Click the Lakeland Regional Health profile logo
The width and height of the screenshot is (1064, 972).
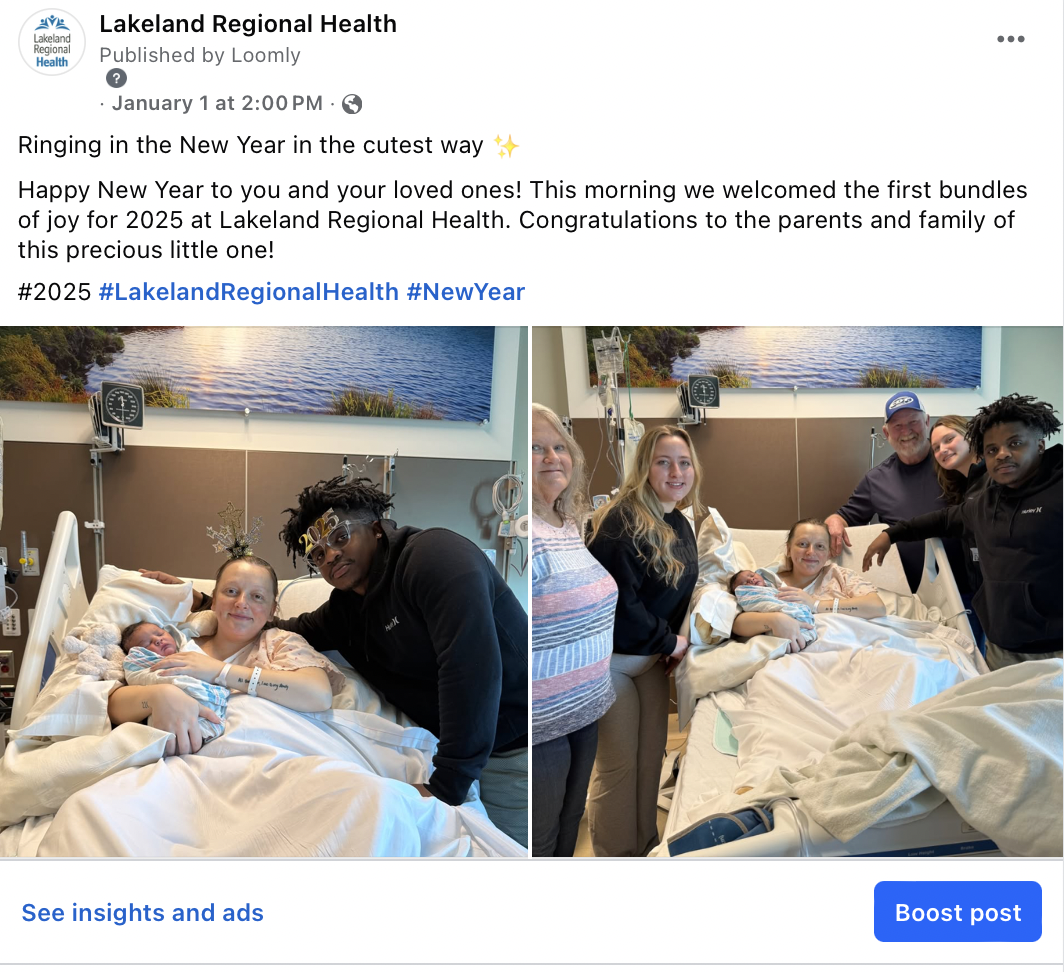52,42
